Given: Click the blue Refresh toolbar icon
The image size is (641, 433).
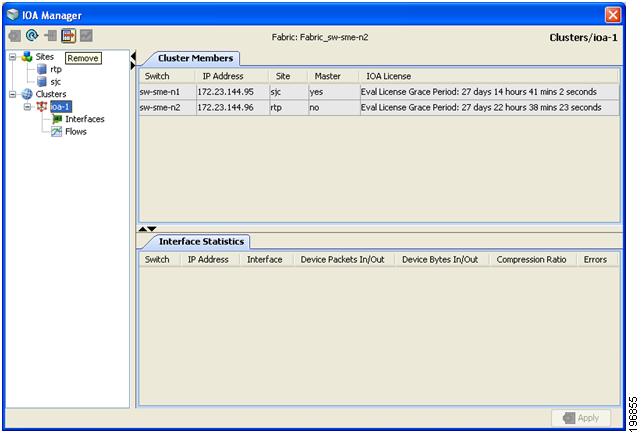Looking at the screenshot, I should pos(32,36).
